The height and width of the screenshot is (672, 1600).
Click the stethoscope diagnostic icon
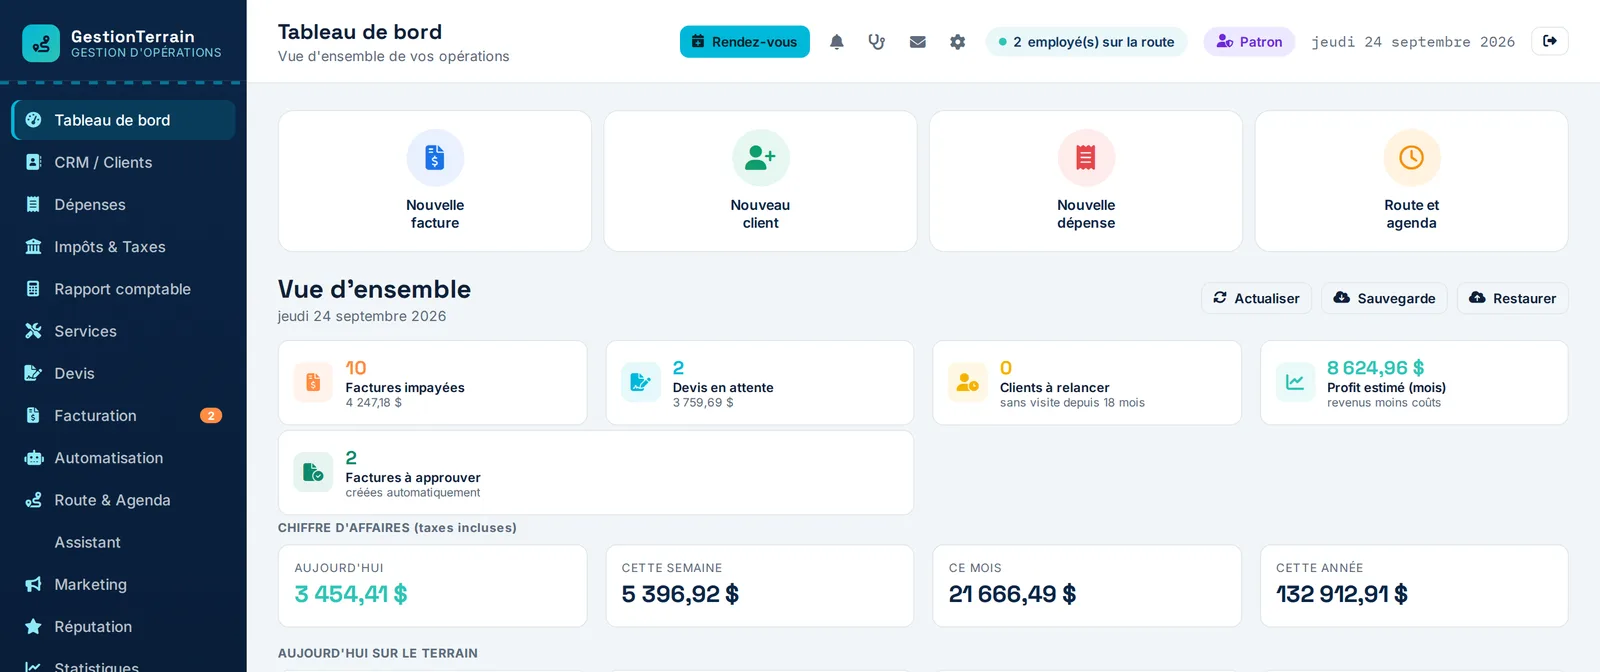877,42
